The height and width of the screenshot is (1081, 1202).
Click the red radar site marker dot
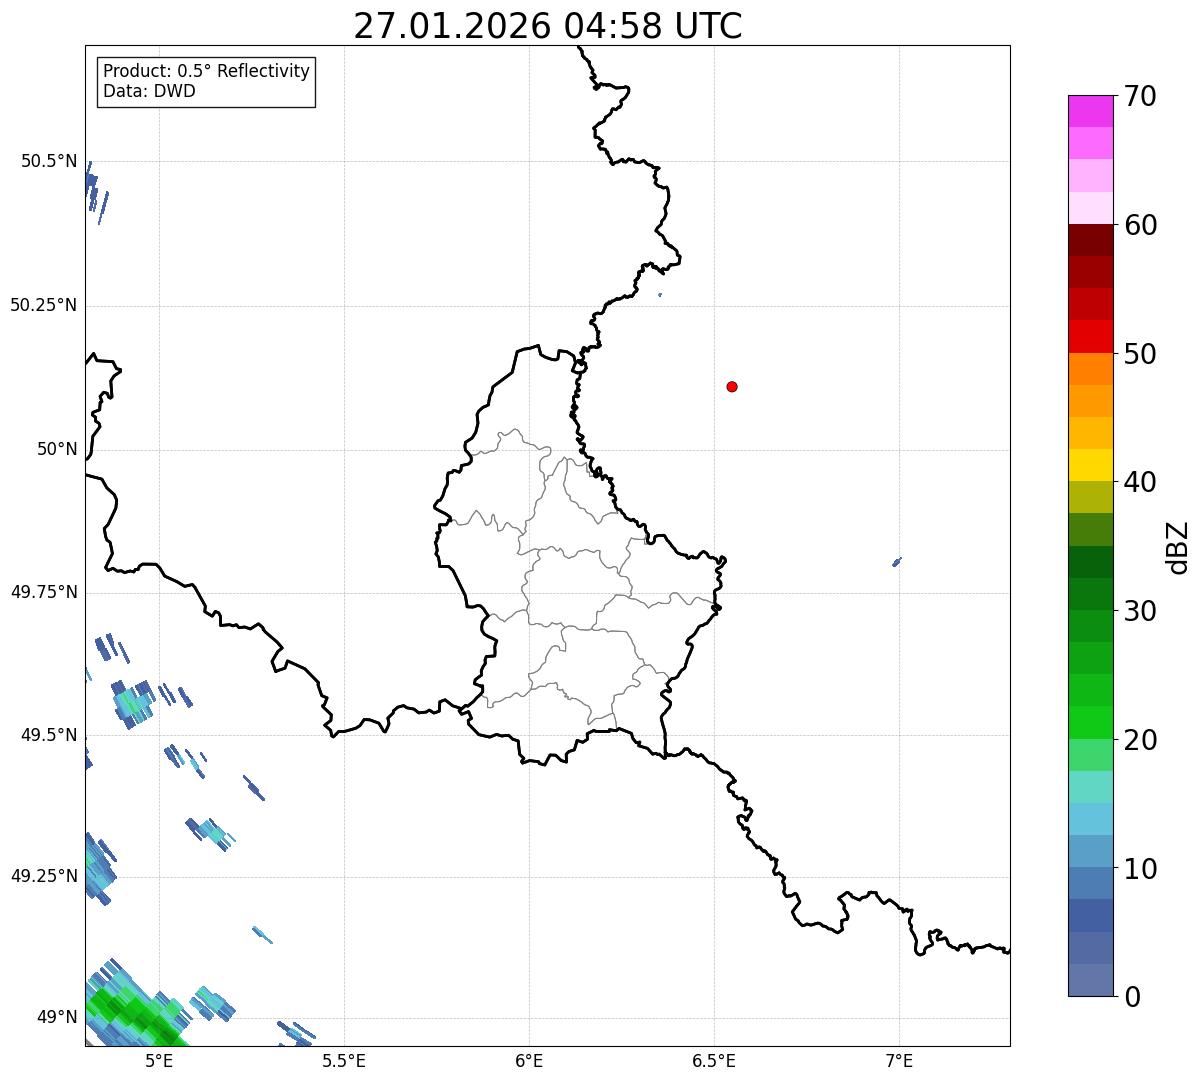pyautogui.click(x=732, y=387)
